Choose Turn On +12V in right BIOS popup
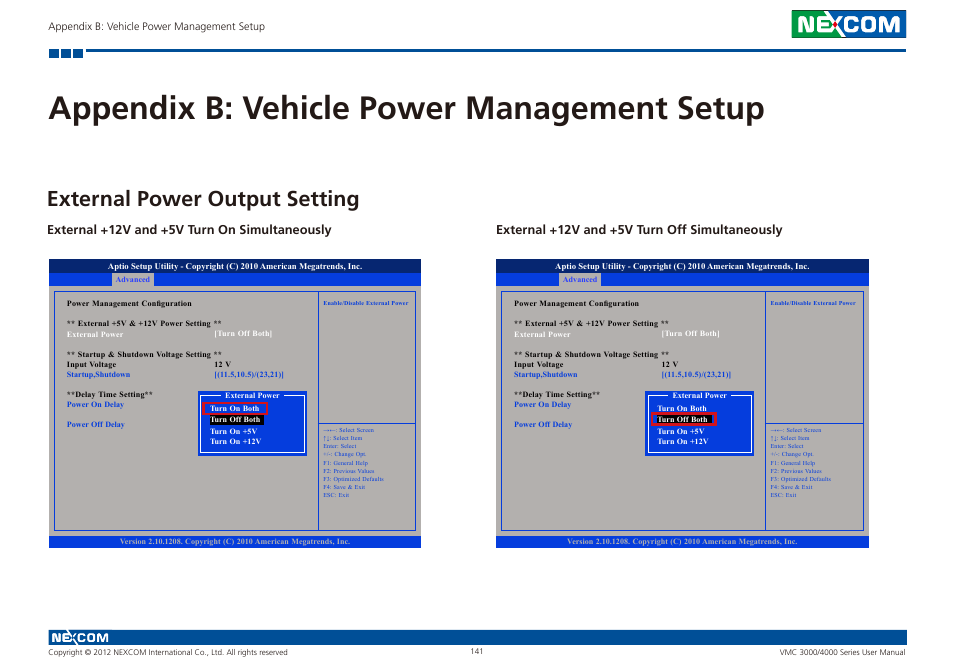This screenshot has height=672, width=954. pyautogui.click(x=683, y=442)
